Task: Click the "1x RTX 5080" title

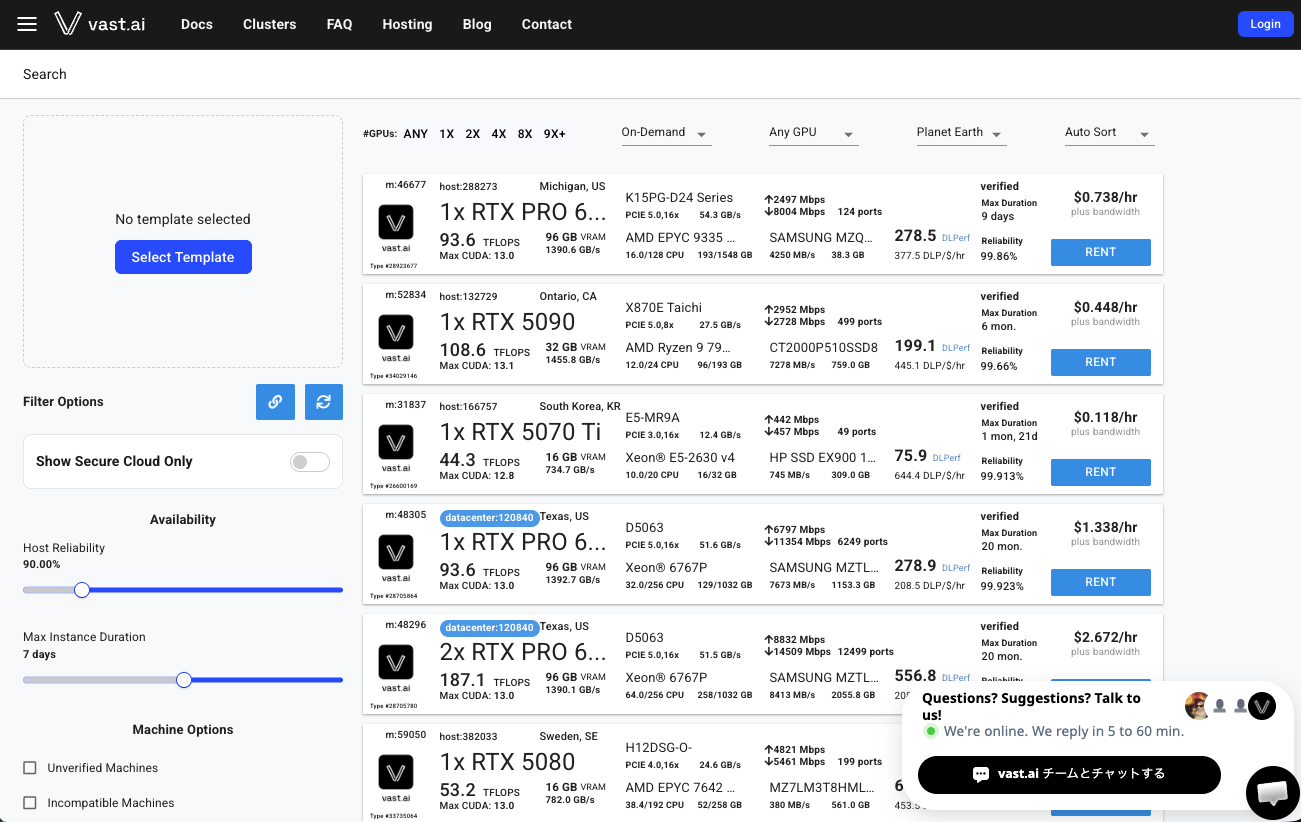Action: coord(508,762)
